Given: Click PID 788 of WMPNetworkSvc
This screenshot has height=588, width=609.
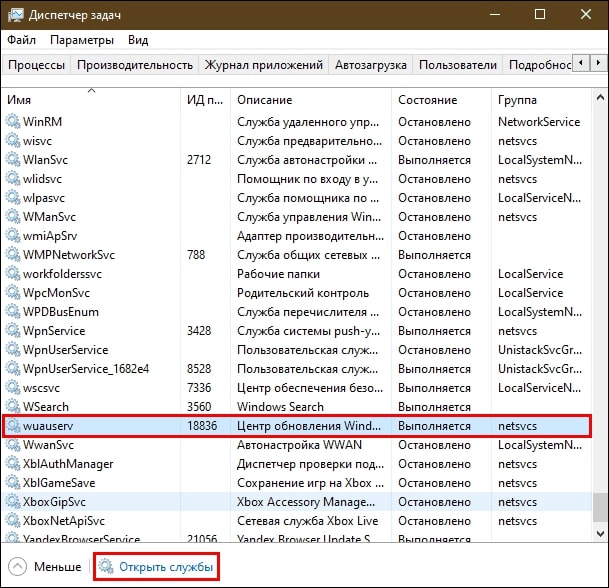Looking at the screenshot, I should [196, 255].
